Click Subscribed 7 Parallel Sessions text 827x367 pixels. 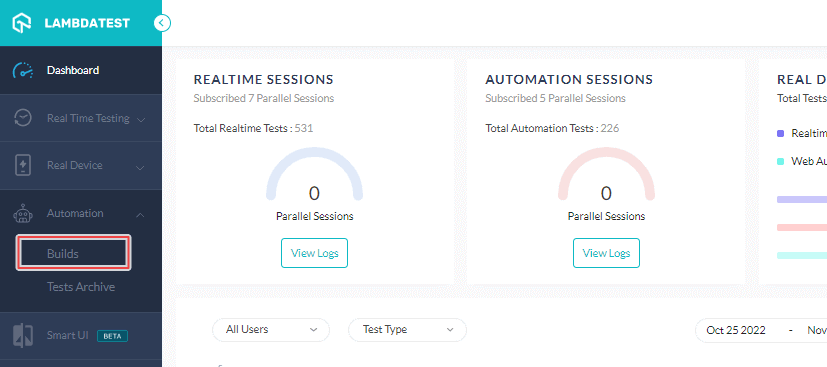[x=264, y=99]
